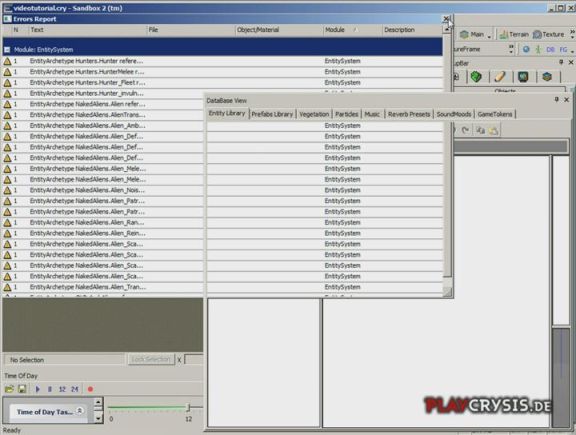The image size is (576, 435).
Task: Toggle the 12 hour time display
Action: pos(62,389)
